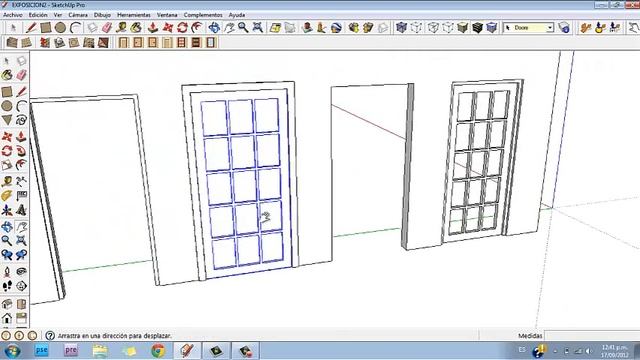This screenshot has width=640, height=360.
Task: Switch to Iso view in left palette
Action: (7, 304)
